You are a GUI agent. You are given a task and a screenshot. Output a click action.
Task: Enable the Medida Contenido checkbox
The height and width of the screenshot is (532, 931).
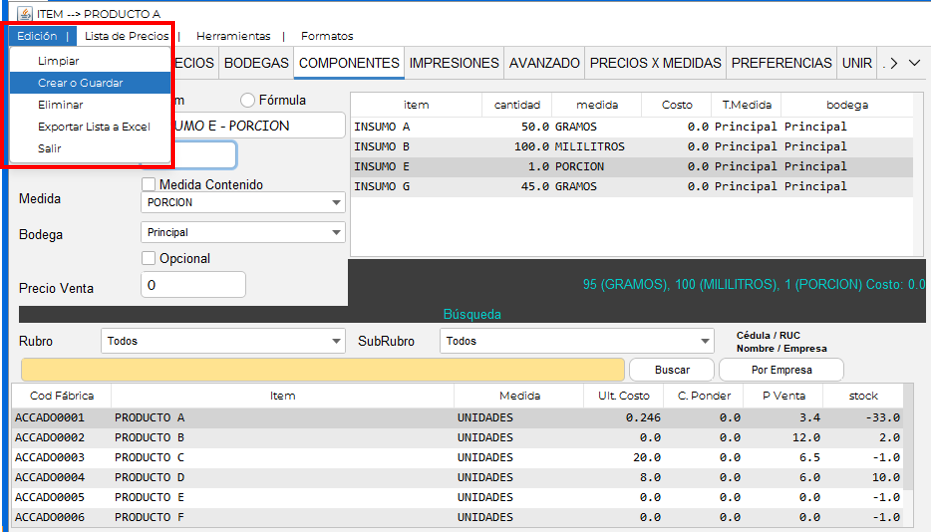[149, 185]
